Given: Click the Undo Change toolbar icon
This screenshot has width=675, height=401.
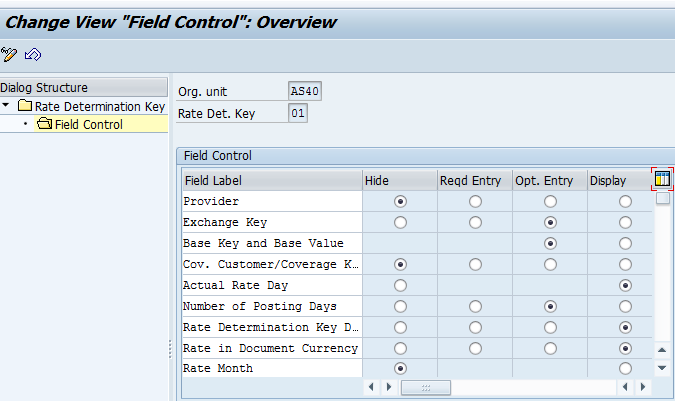Looking at the screenshot, I should 33,54.
